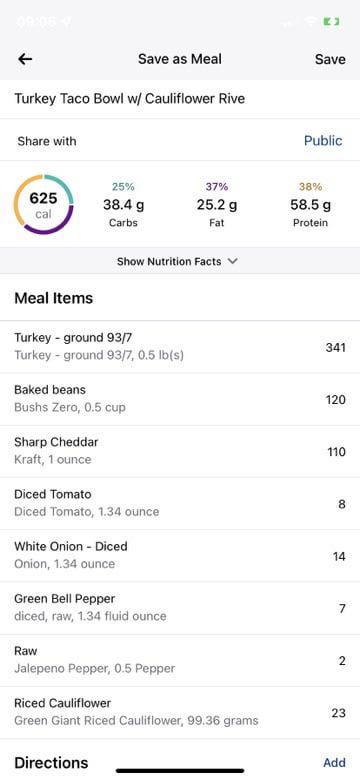This screenshot has height=780, width=360.
Task: Tap the 38.4 g Carbs stat
Action: (x=123, y=204)
